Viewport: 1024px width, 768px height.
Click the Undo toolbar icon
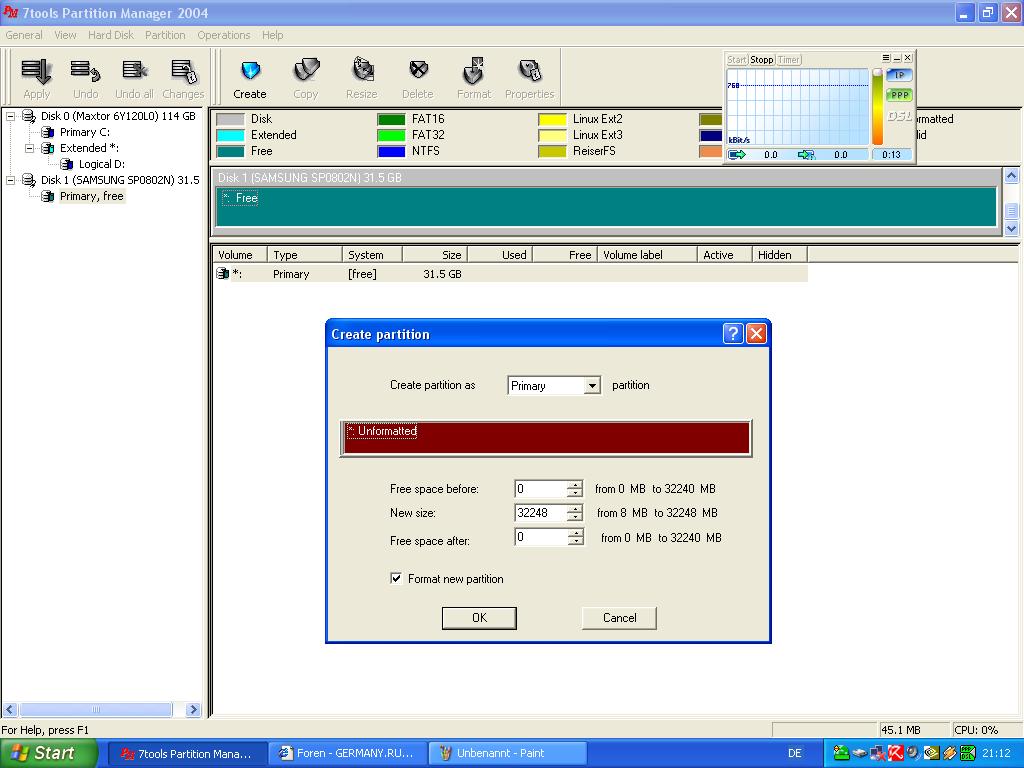[86, 71]
